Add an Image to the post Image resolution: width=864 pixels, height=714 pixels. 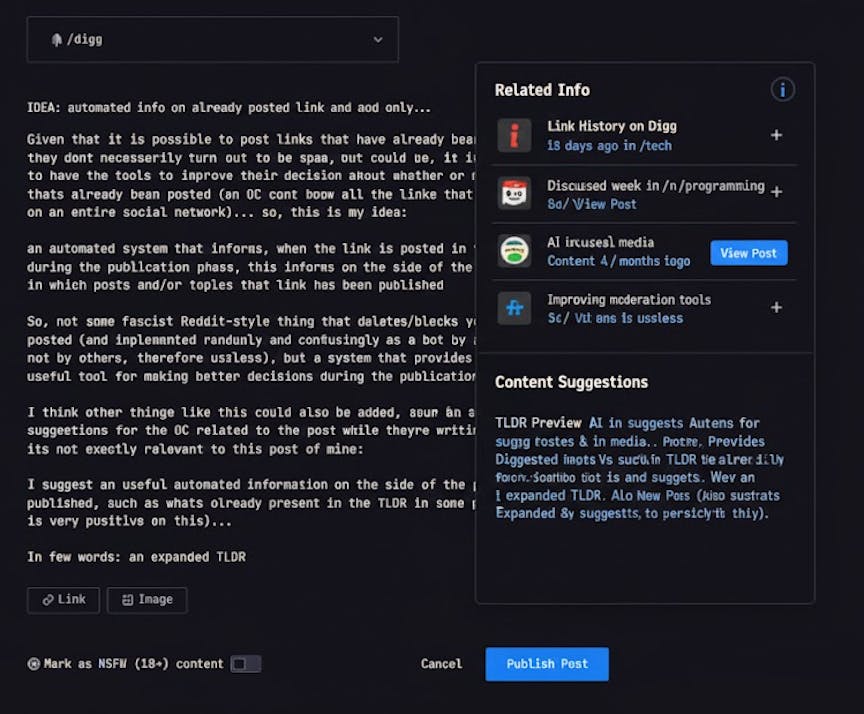147,600
